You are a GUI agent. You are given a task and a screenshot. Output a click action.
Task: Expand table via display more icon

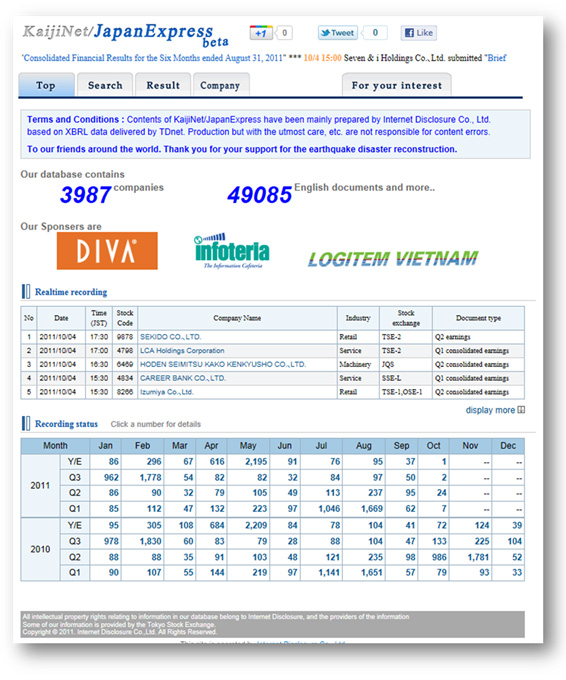[x=521, y=410]
